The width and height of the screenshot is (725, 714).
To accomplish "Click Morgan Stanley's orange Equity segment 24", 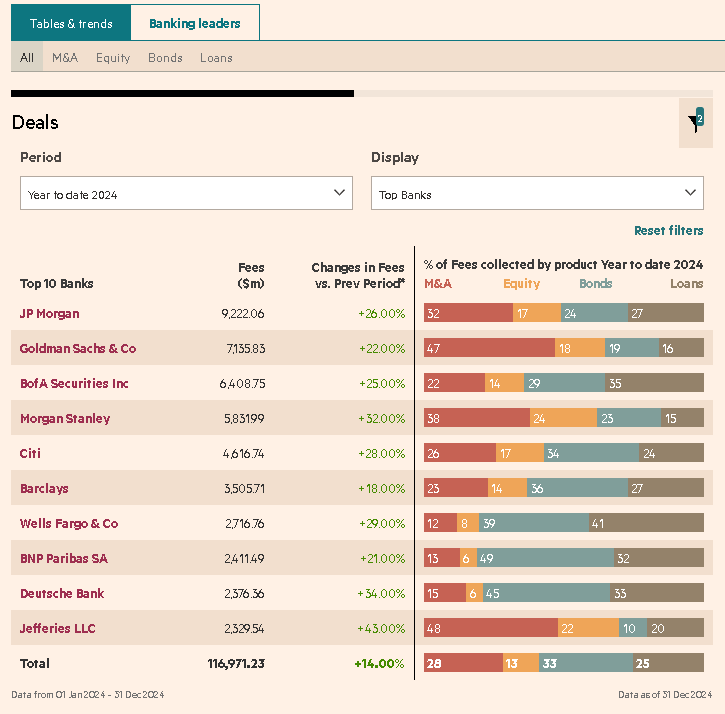I will 563,418.
